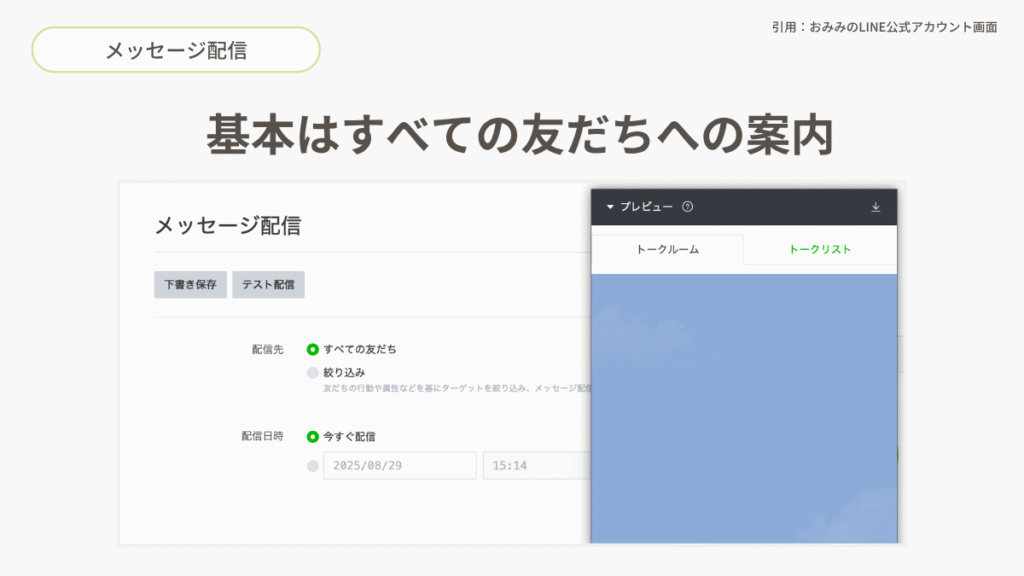1024x576 pixels.
Task: Click the download icon in preview header
Action: point(876,207)
